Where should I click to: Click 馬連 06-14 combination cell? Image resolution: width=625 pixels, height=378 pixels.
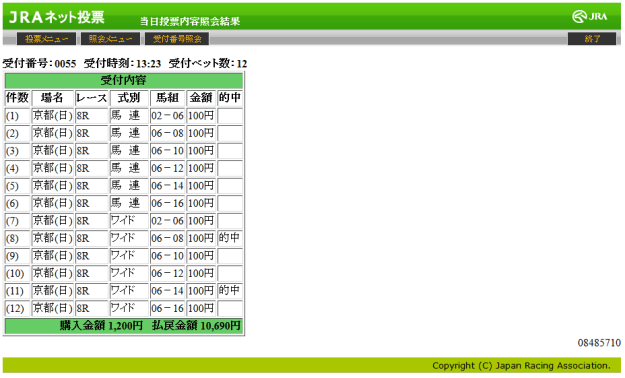(167, 186)
